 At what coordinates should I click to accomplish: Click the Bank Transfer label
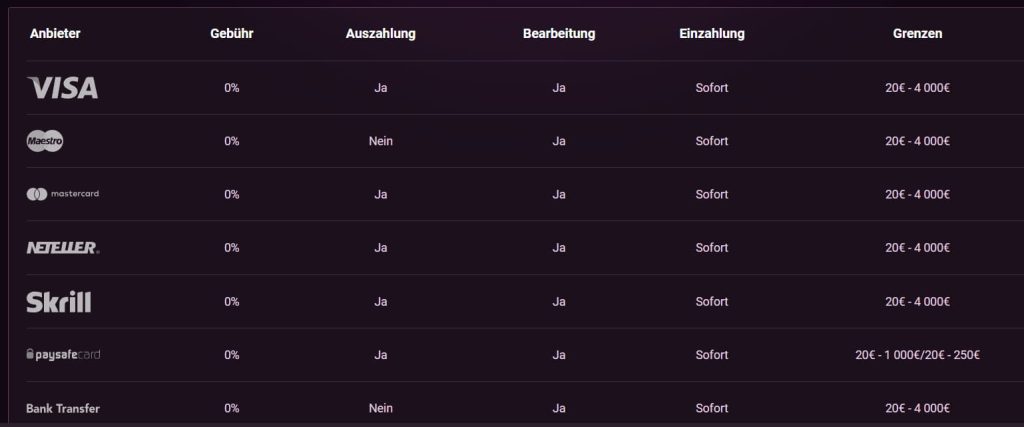click(x=63, y=408)
